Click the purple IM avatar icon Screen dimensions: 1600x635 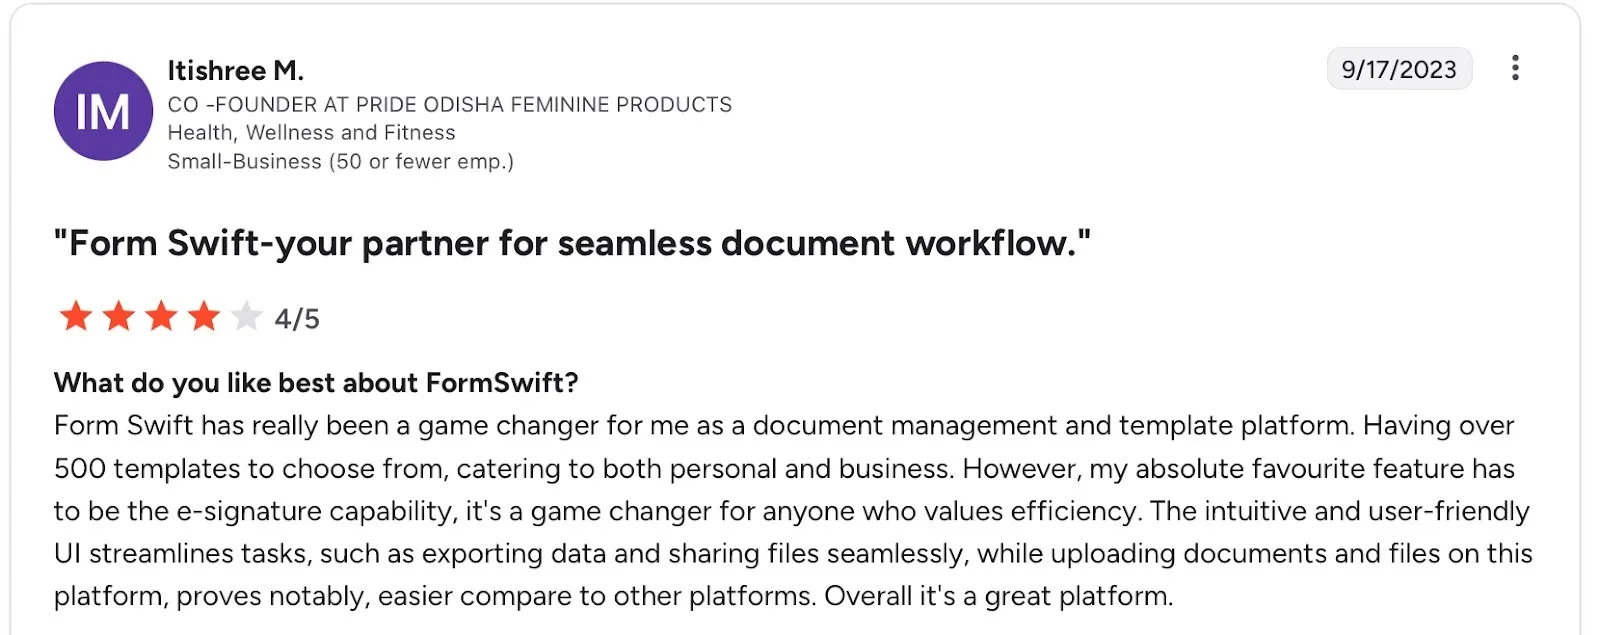pyautogui.click(x=103, y=111)
